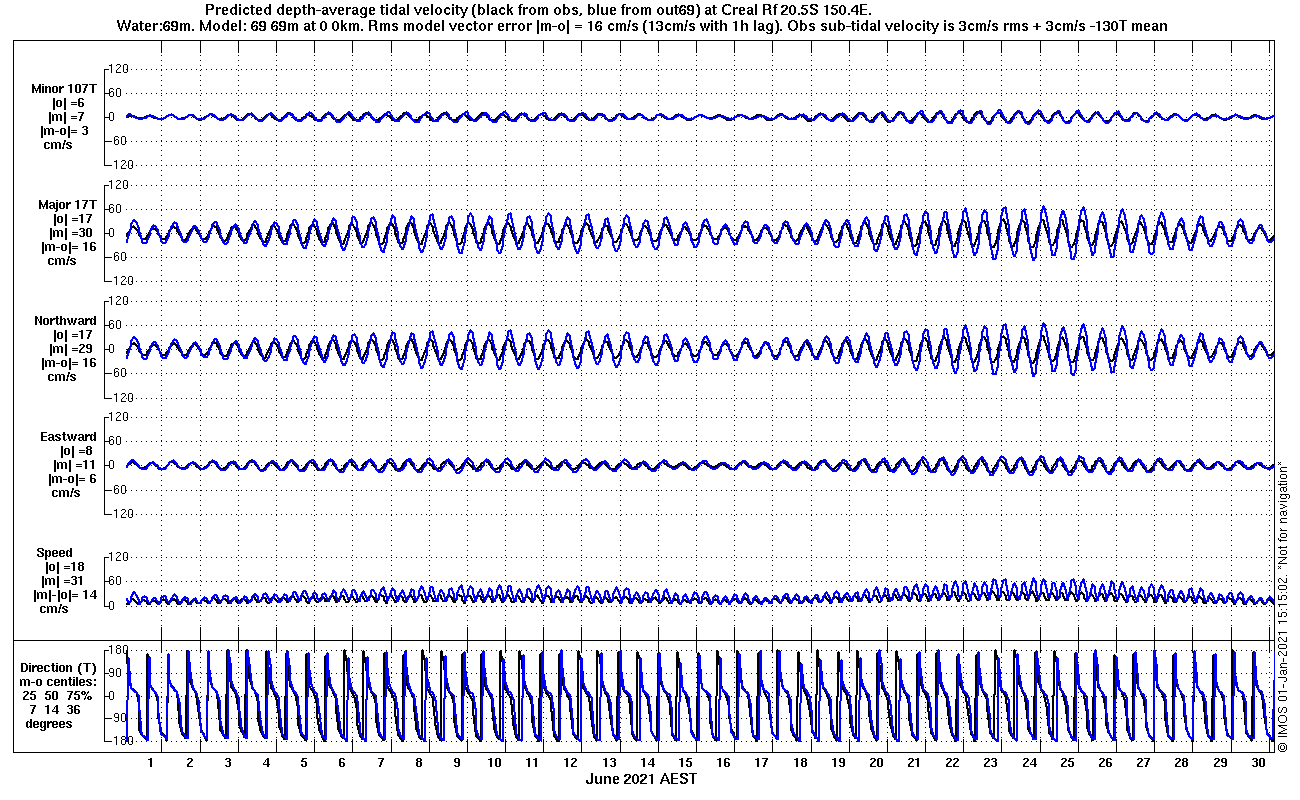Click the "Minor 107T" panel label
The width and height of the screenshot is (1300, 800).
point(65,88)
